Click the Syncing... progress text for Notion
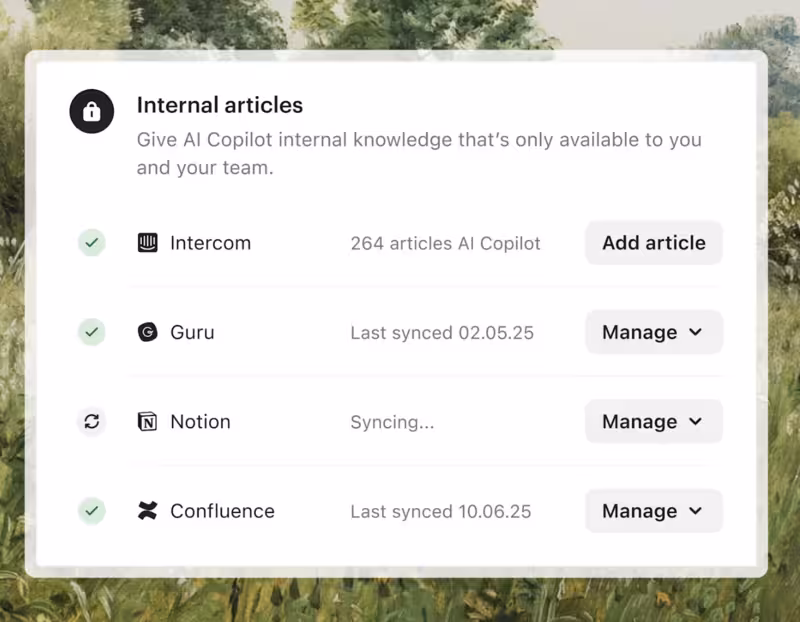Viewport: 800px width, 622px height. click(x=392, y=421)
